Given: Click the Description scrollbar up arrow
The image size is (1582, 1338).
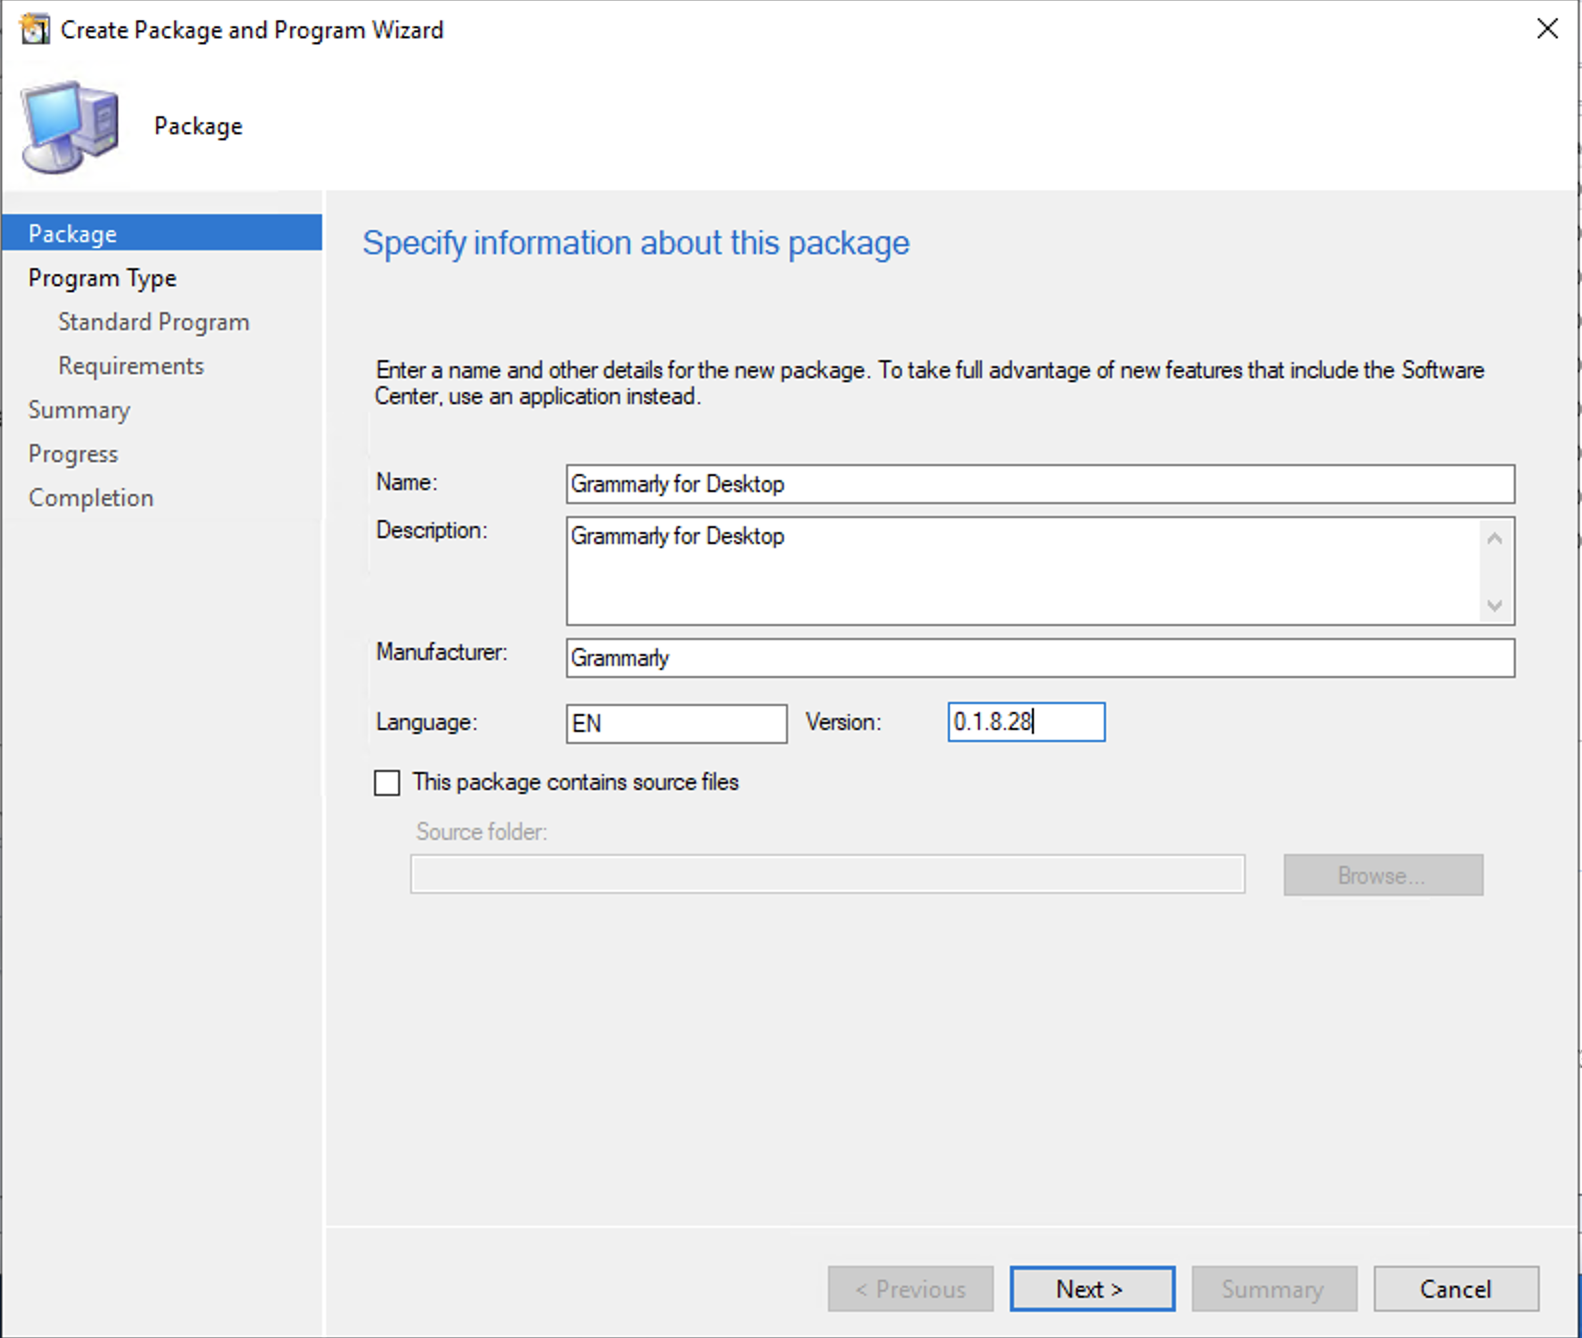Looking at the screenshot, I should 1495,539.
